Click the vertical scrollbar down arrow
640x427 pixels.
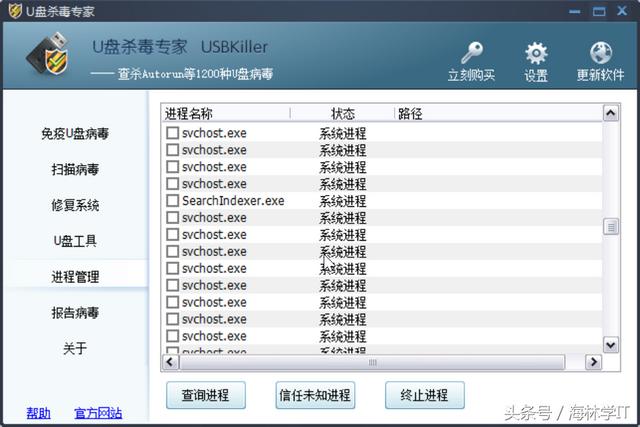tap(611, 345)
